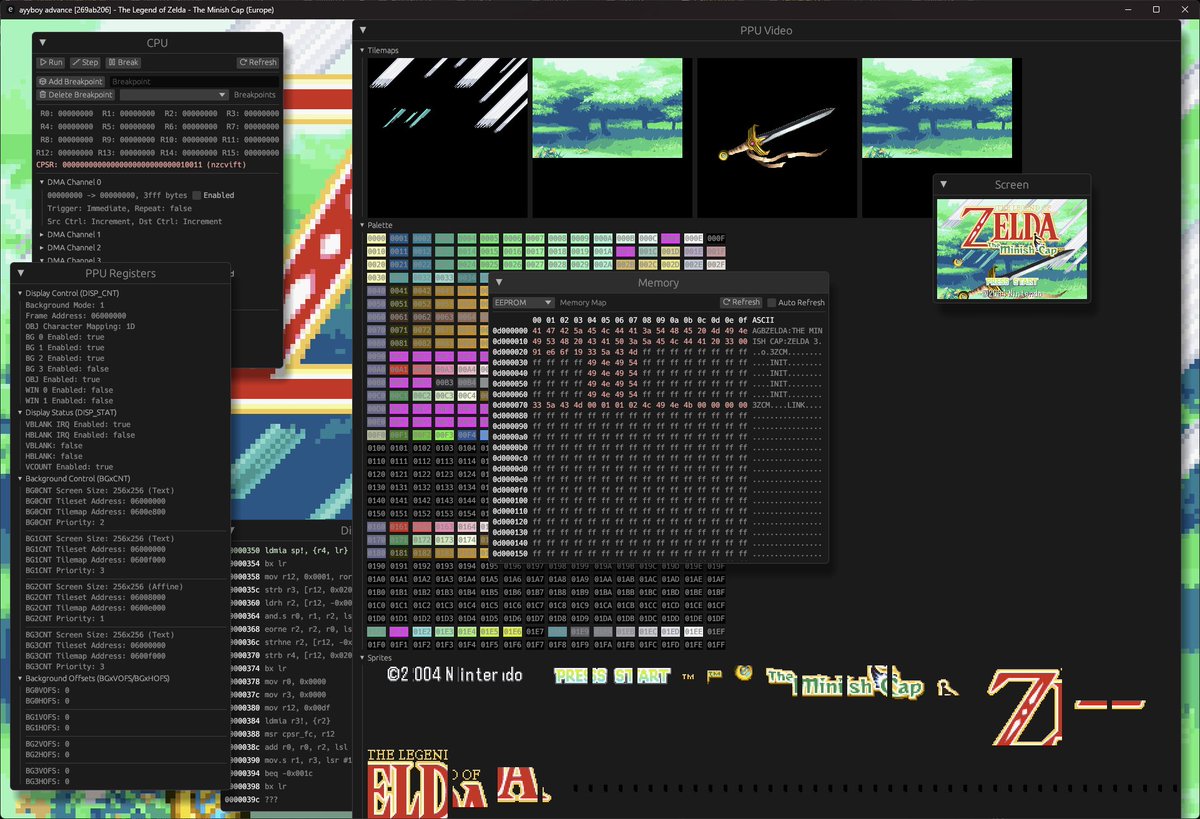Collapse the Tilemaps section
This screenshot has height=819, width=1200.
pos(362,49)
